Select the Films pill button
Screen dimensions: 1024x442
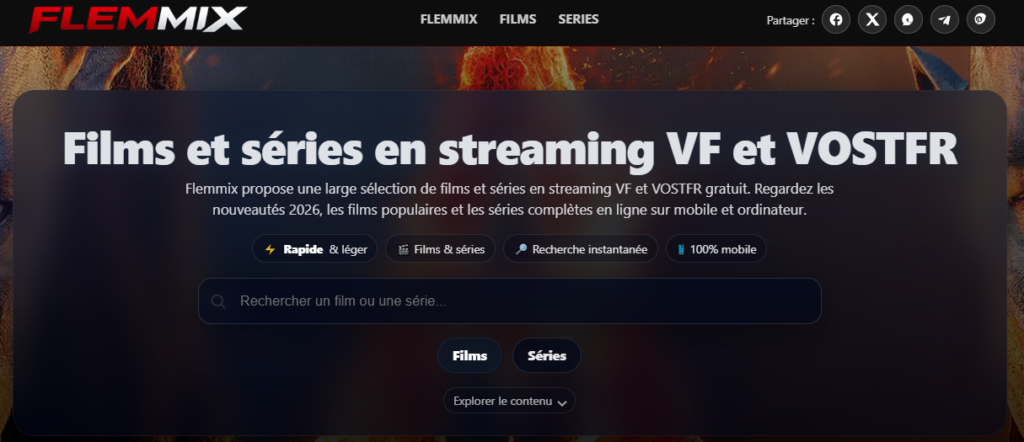tap(470, 356)
